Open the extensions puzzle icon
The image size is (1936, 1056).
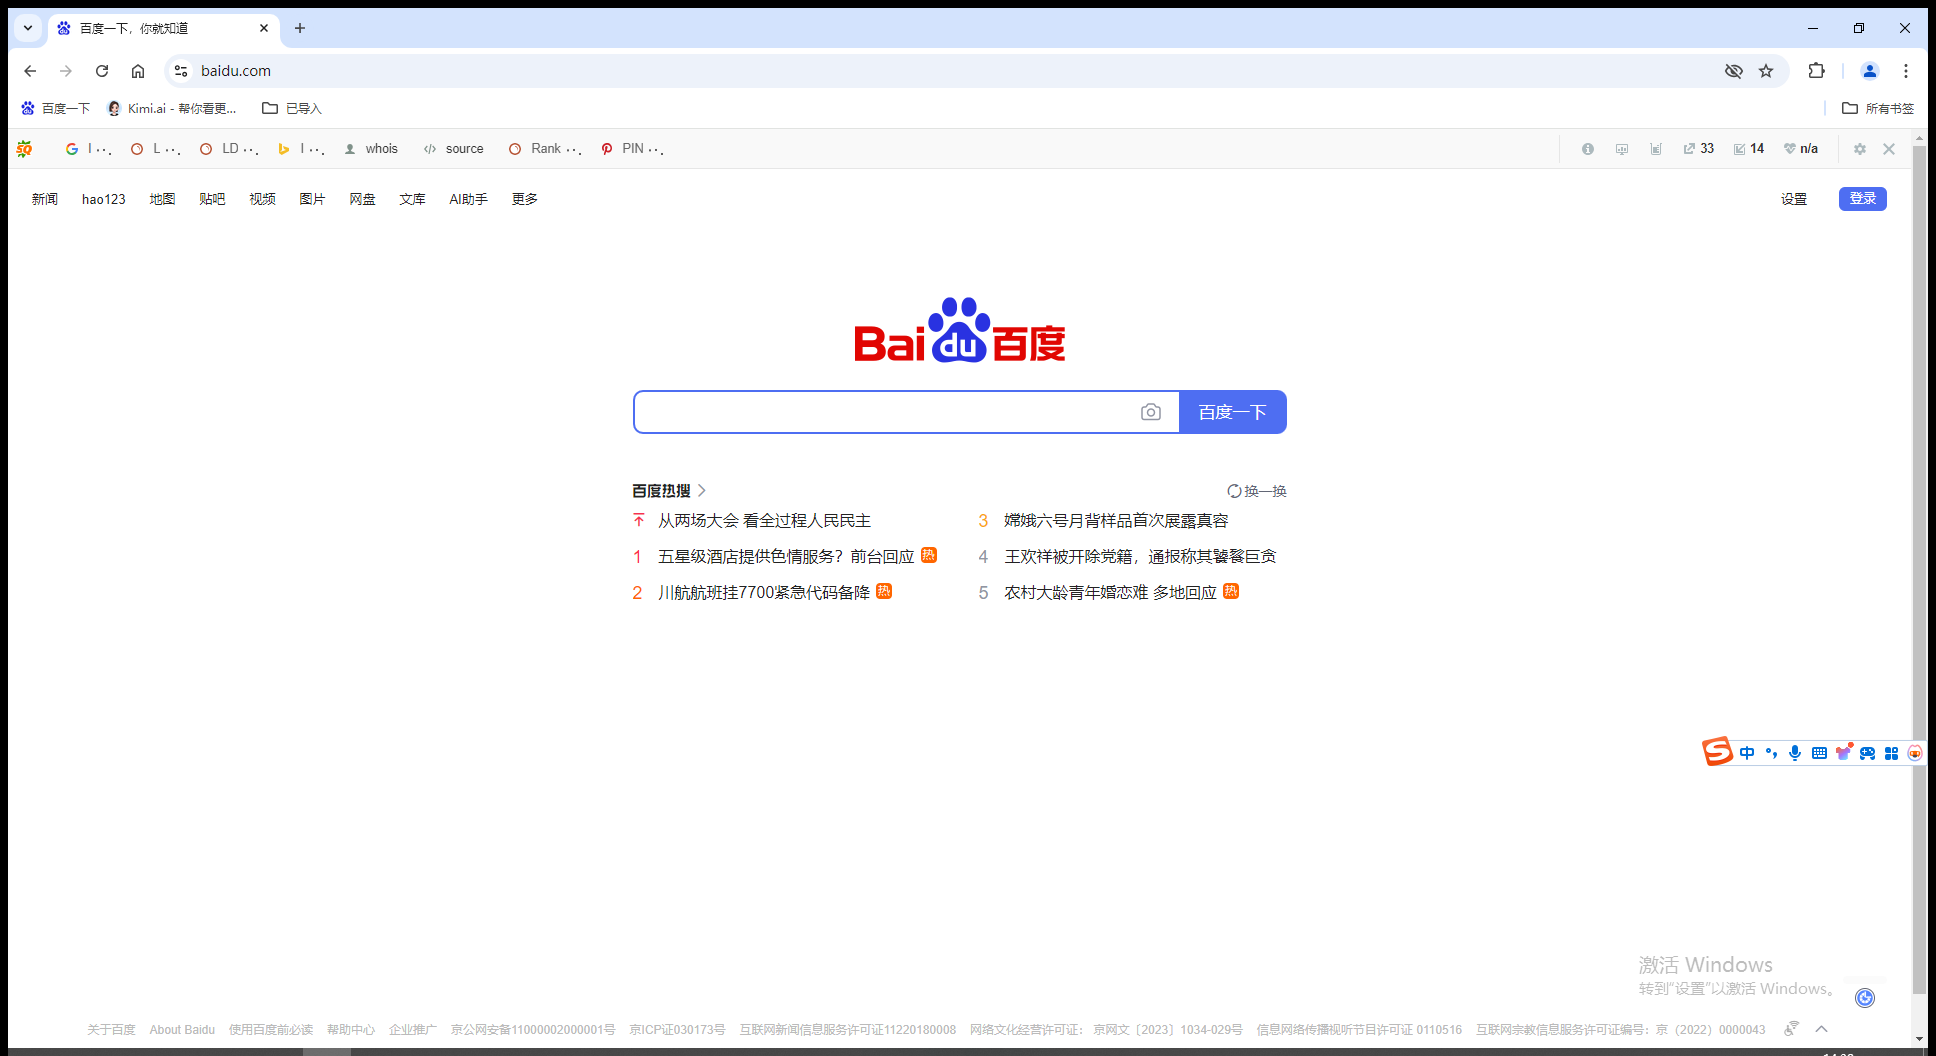[x=1817, y=71]
